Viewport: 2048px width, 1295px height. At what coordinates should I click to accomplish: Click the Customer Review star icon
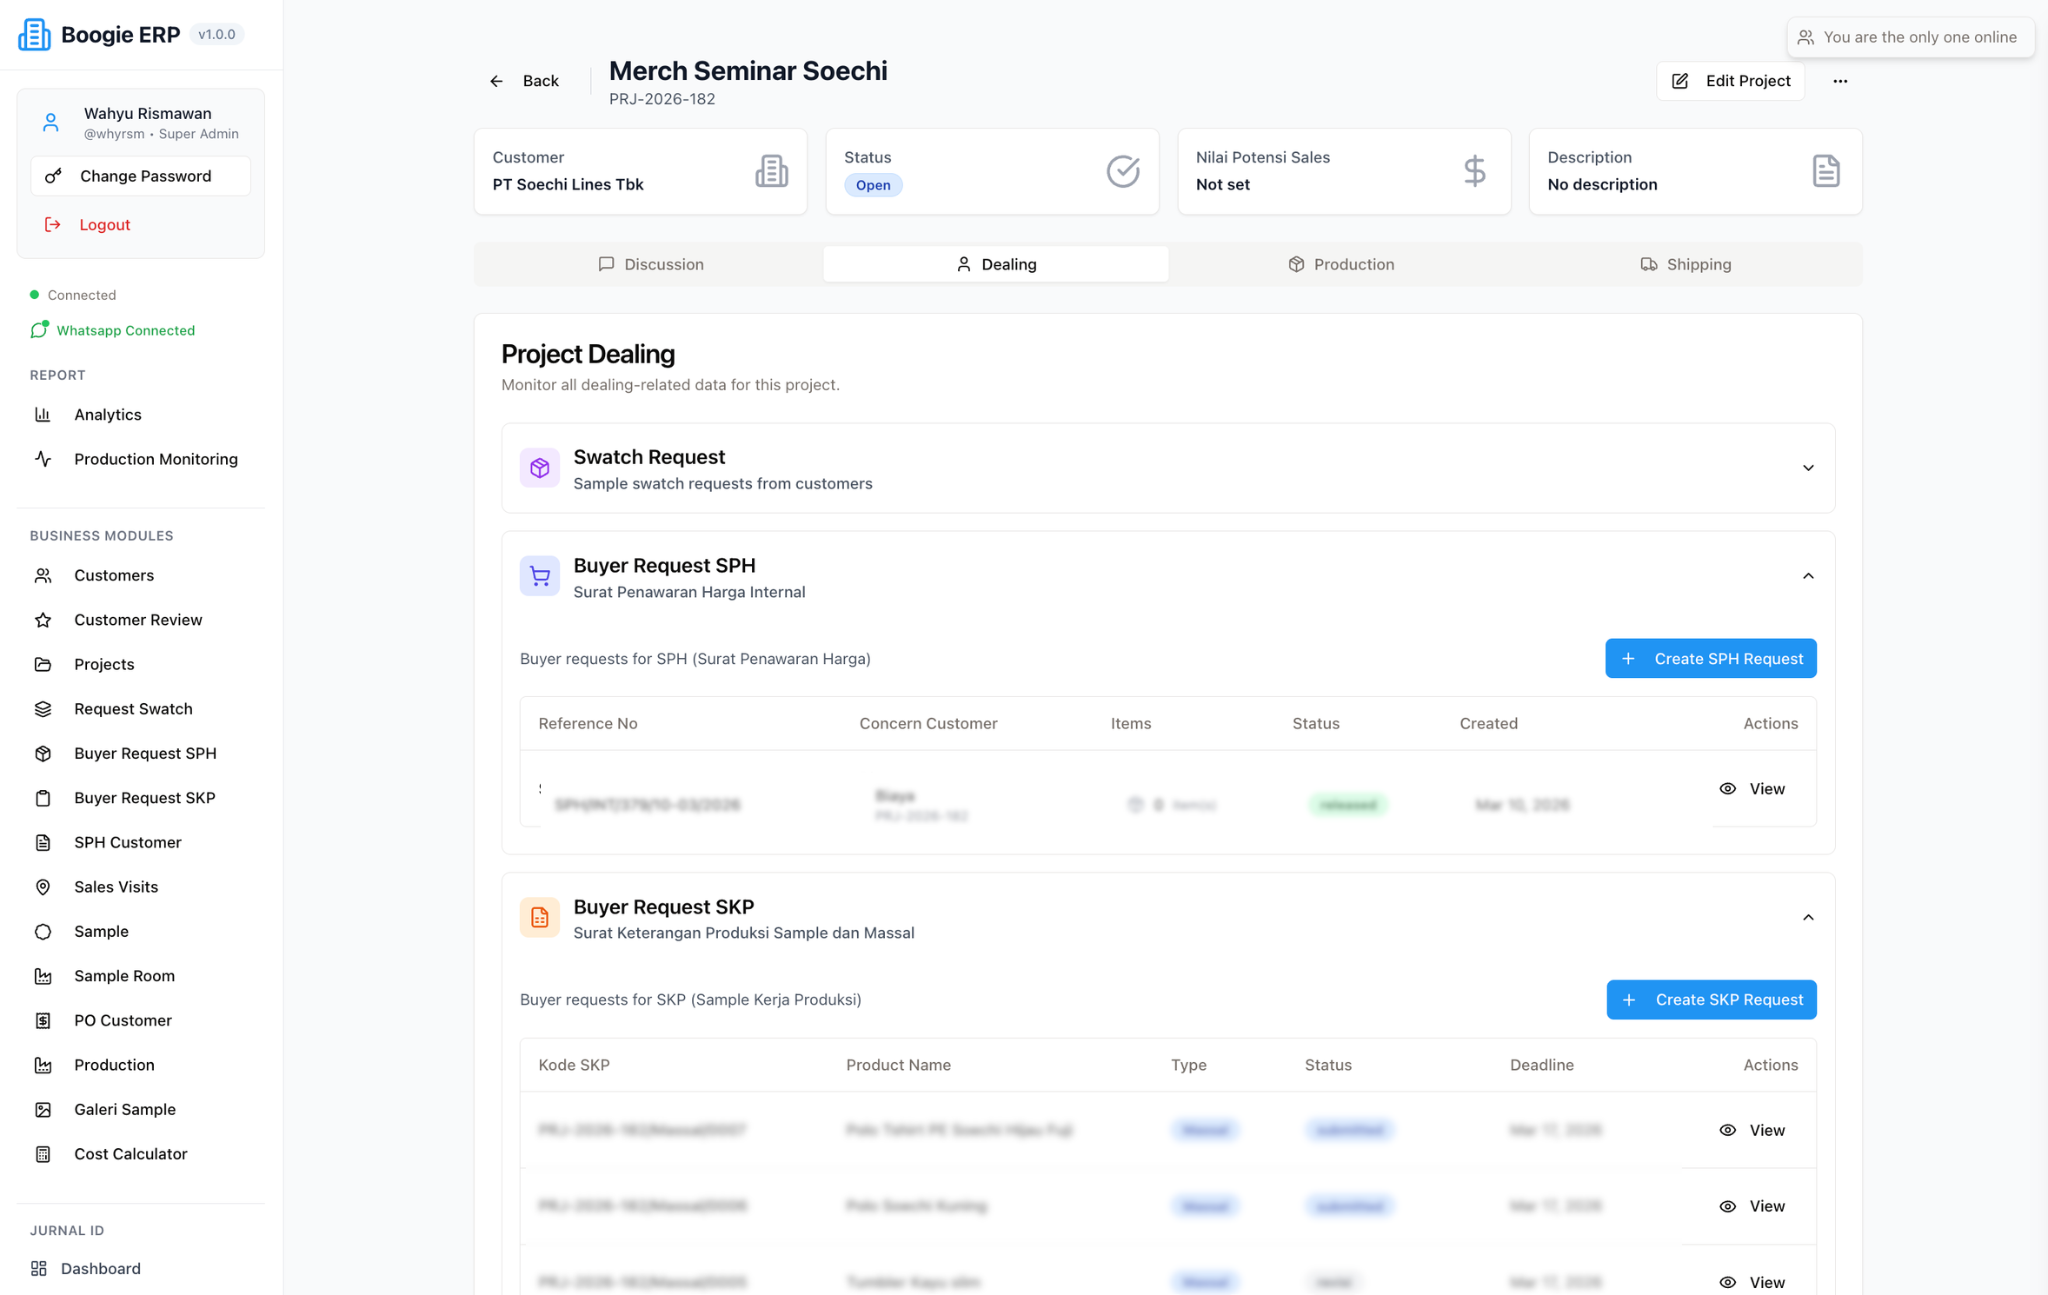[43, 620]
